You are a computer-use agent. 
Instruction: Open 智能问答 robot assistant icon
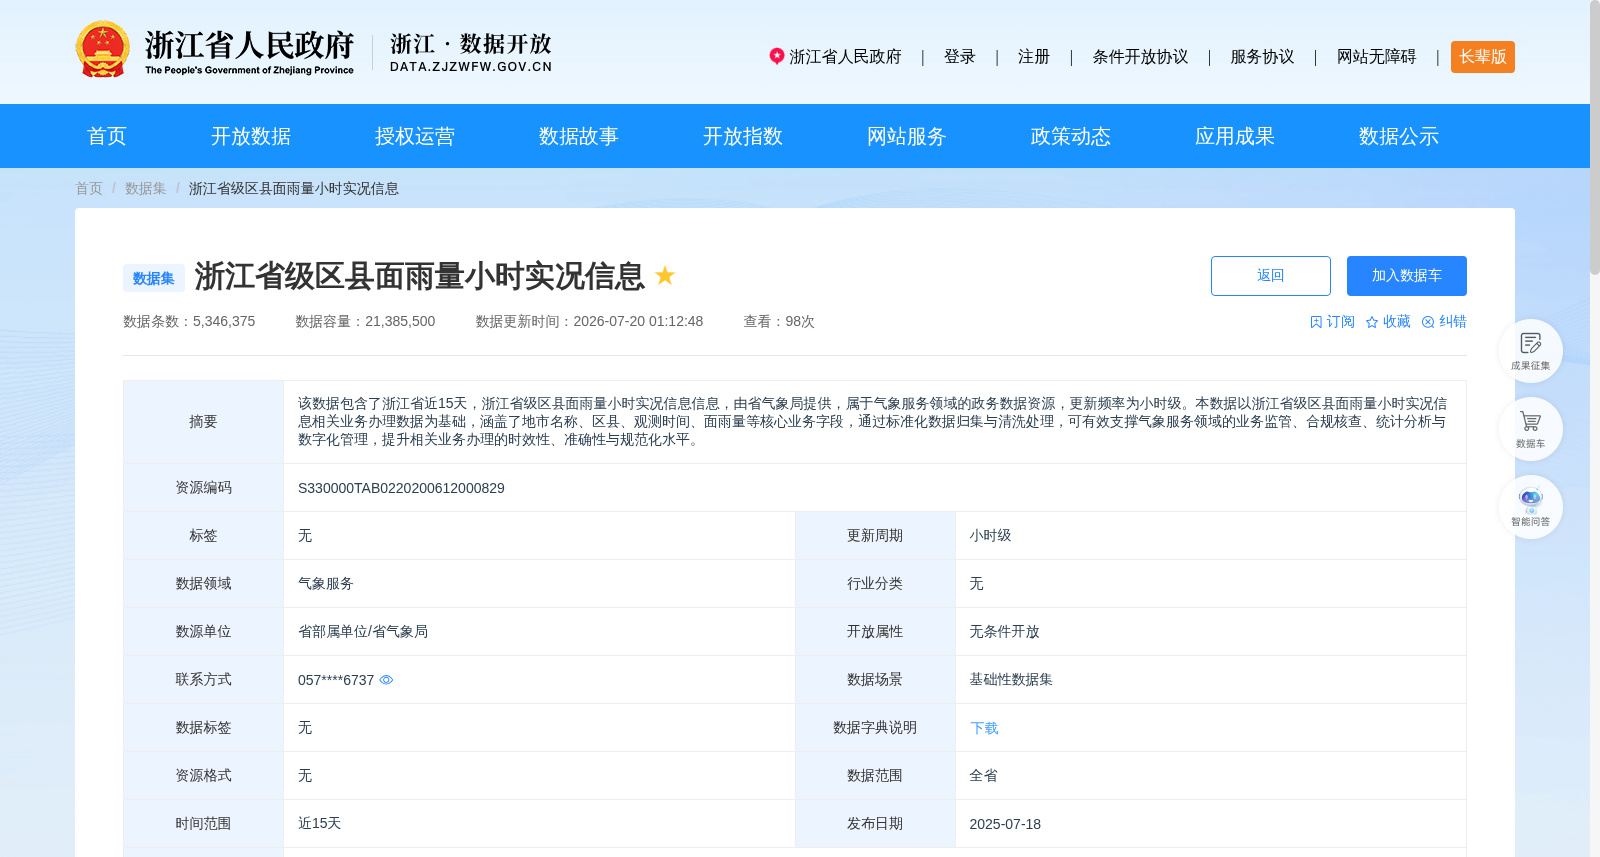(x=1530, y=507)
